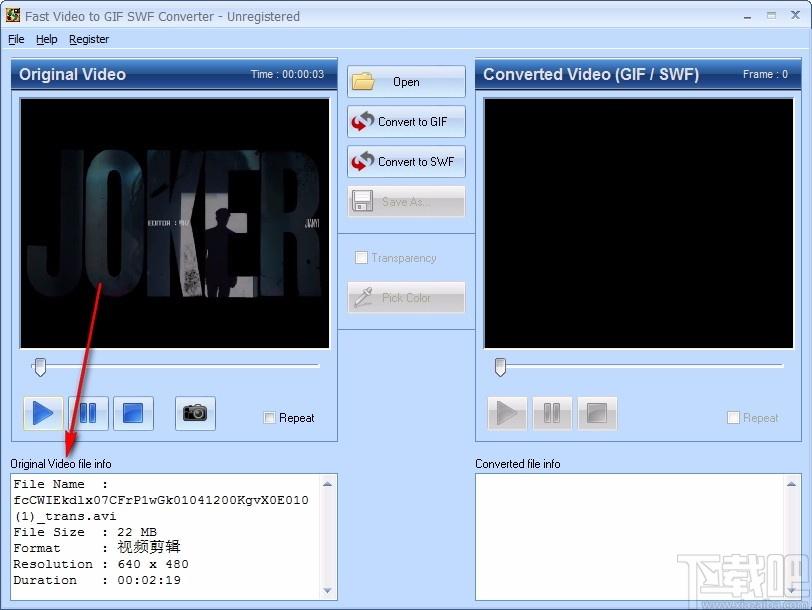Move the original video seek slider

pyautogui.click(x=40, y=367)
